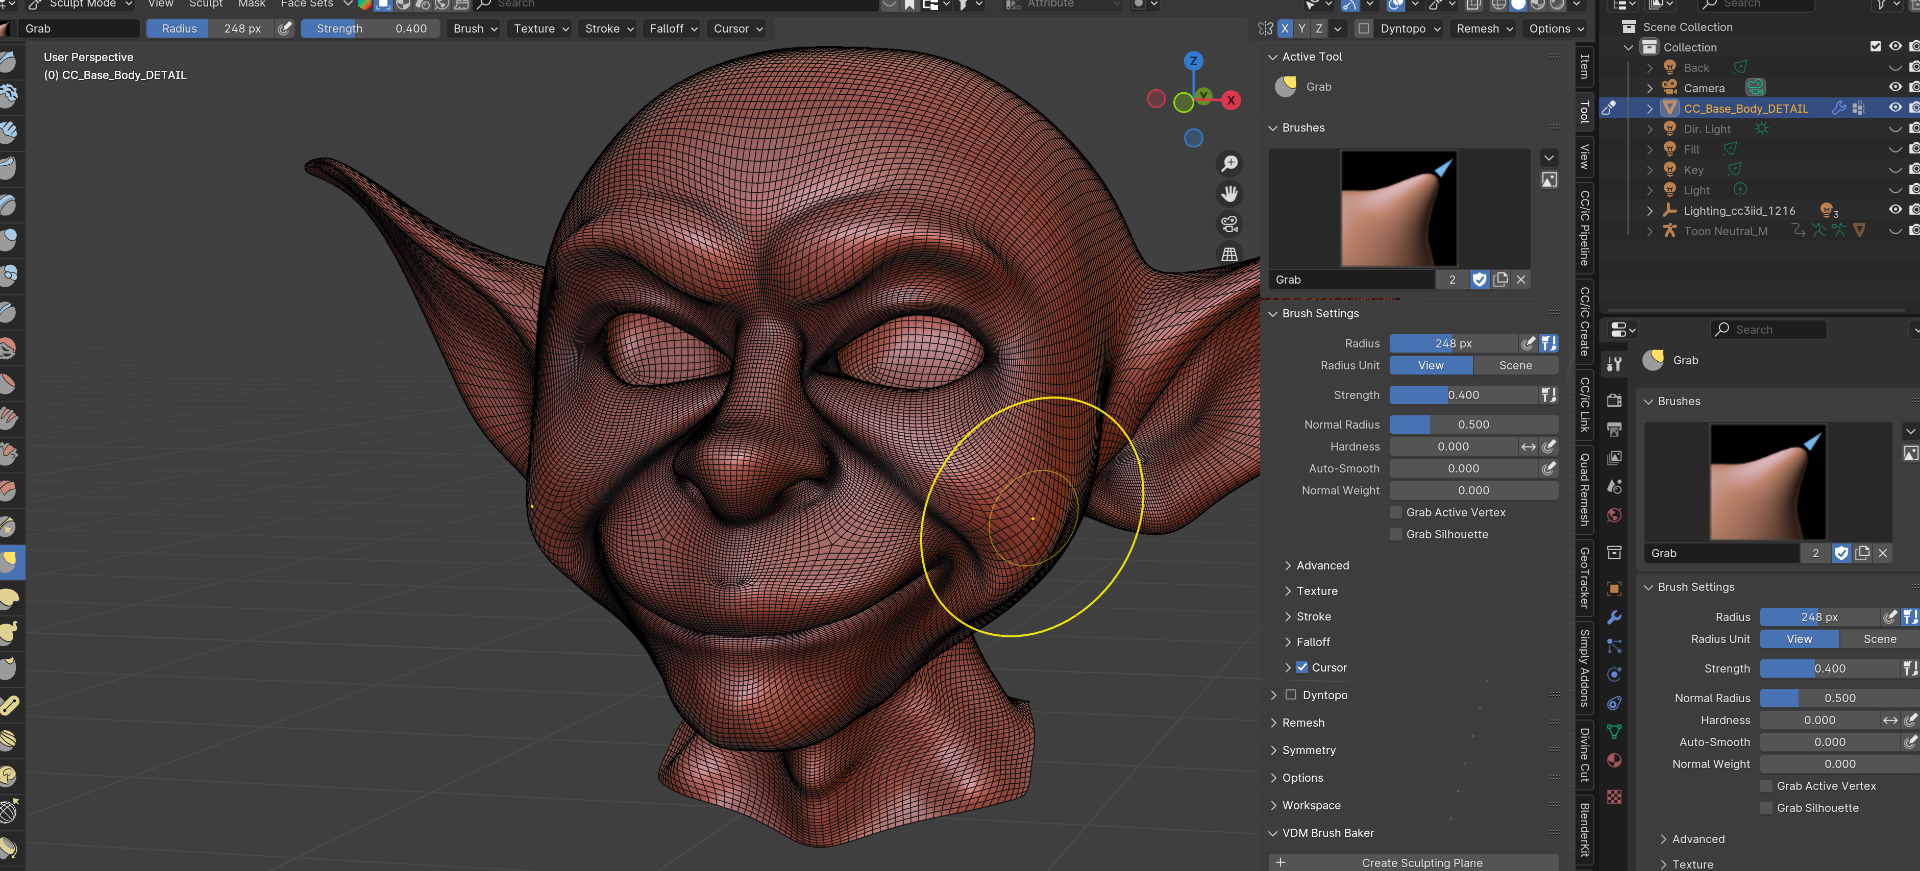Adjust the sidebar Hardness slider
This screenshot has height=871, width=1920.
(1453, 446)
